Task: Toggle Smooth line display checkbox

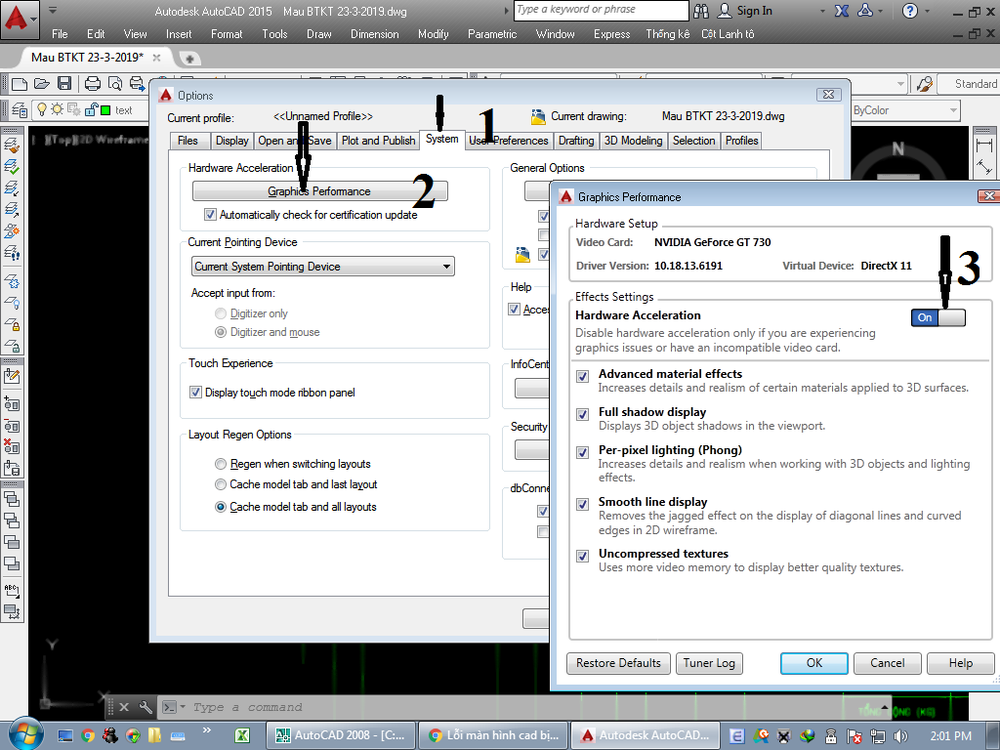Action: (582, 504)
